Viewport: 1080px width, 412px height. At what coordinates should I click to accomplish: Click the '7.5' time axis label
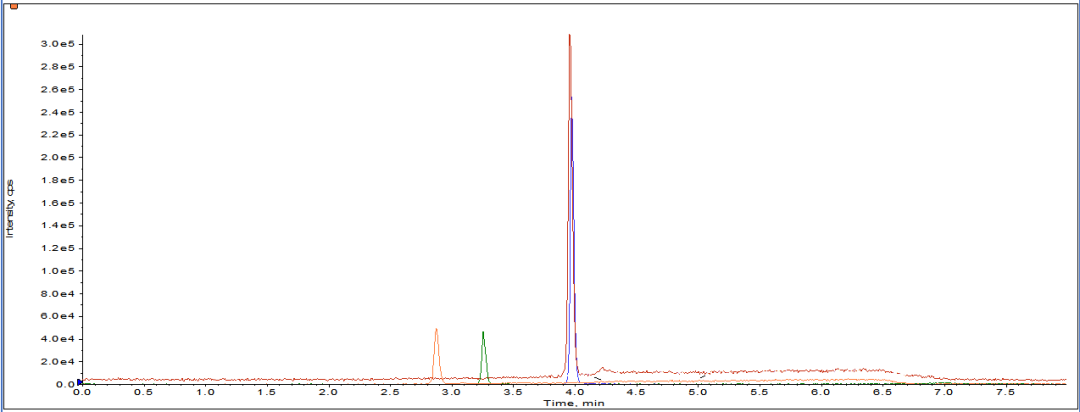(x=1006, y=392)
